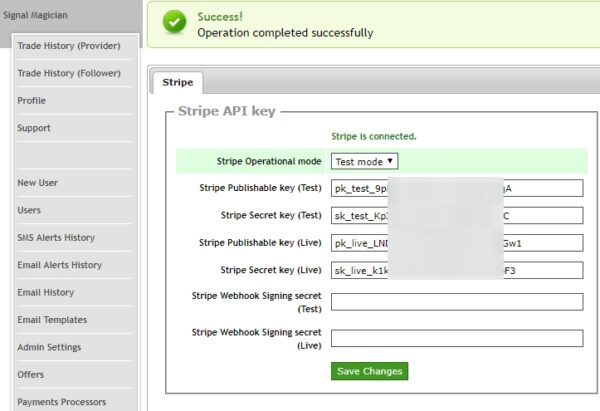Open the Email History page
Image resolution: width=600 pixels, height=411 pixels.
pos(46,293)
